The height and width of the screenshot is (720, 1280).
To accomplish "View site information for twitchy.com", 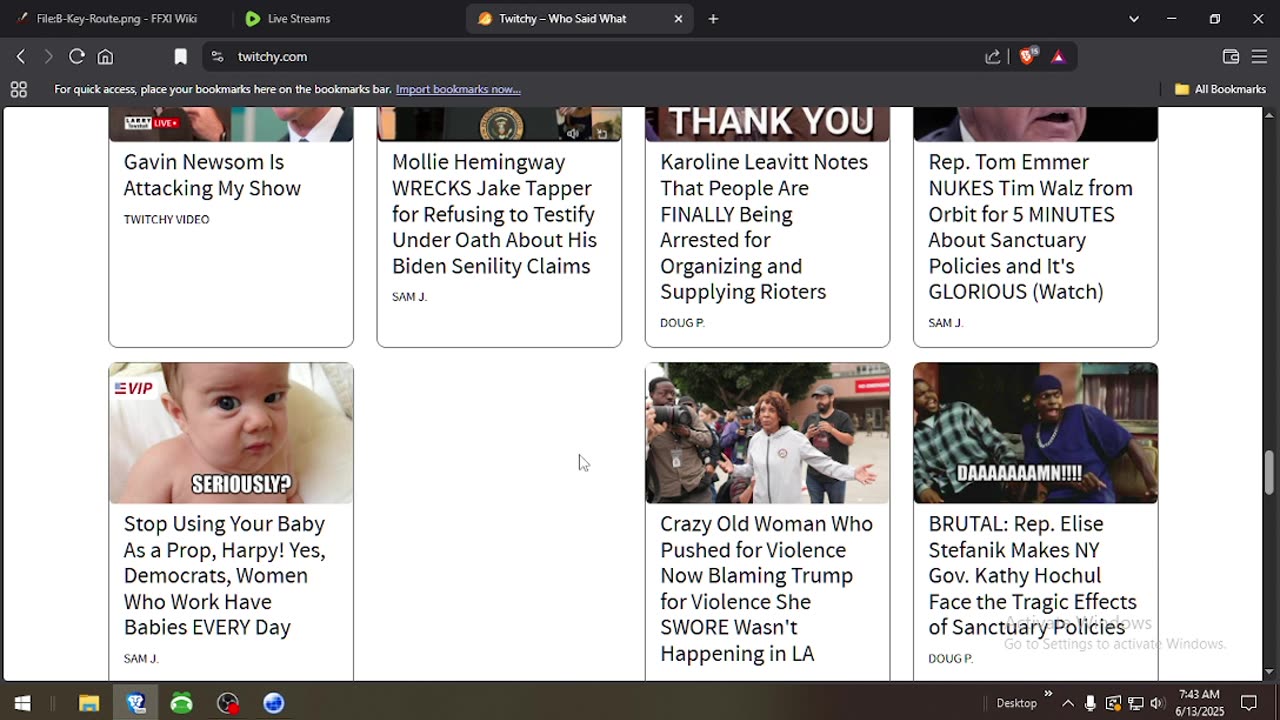I will coord(218,57).
